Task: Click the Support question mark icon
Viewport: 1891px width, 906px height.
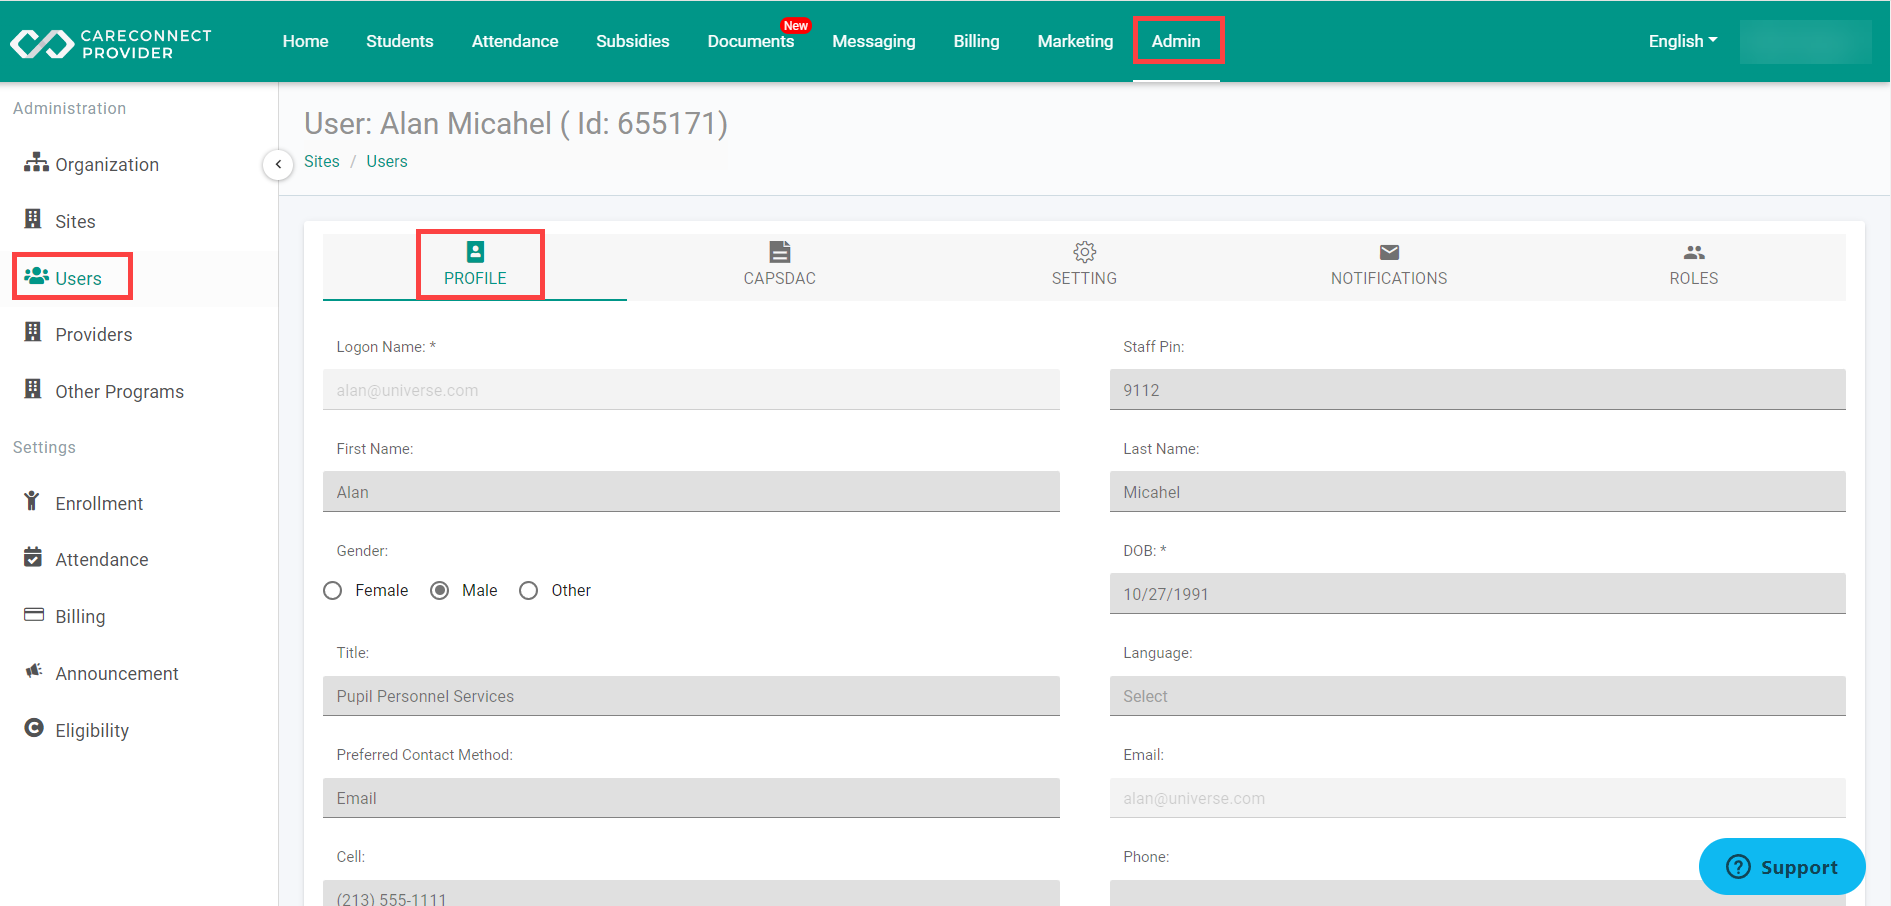Action: 1738,866
